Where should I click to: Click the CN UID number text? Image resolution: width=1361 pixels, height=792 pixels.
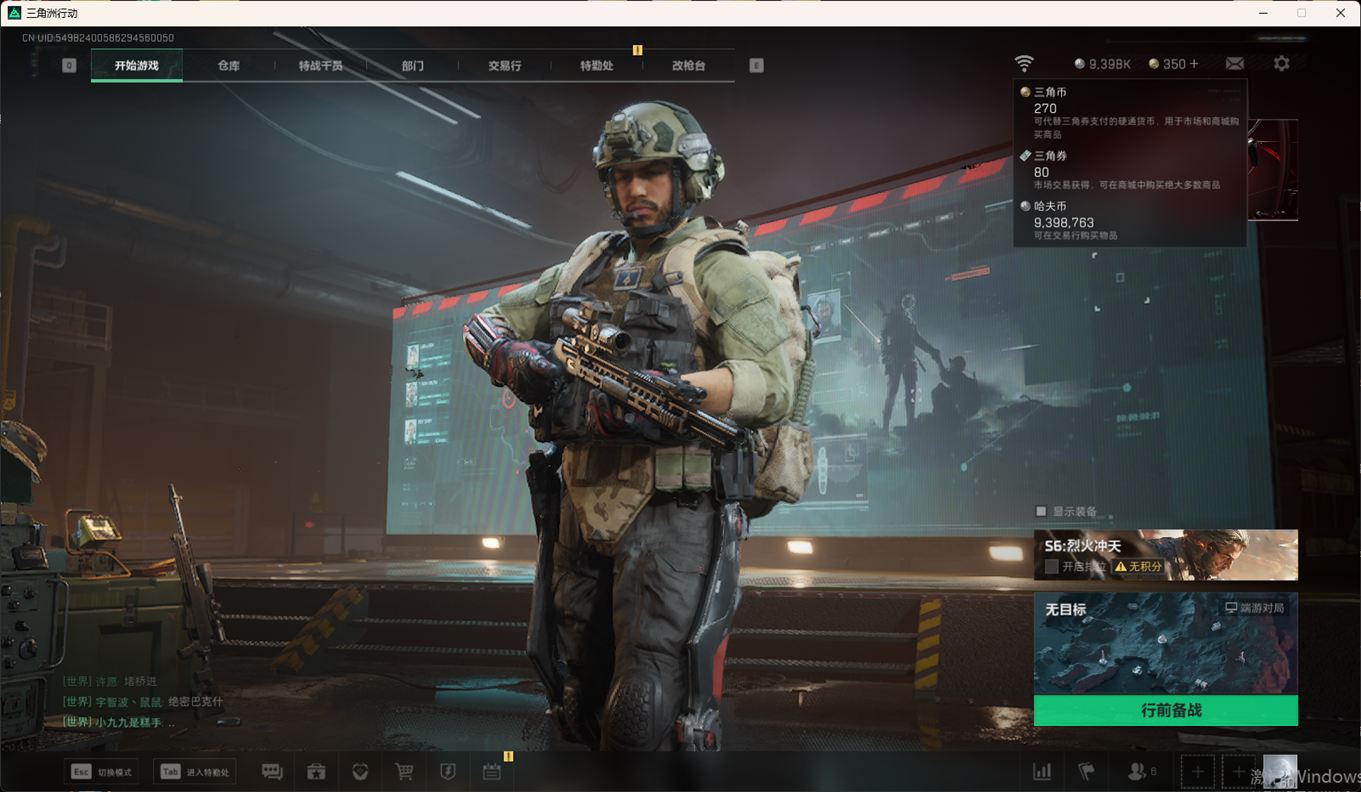tap(98, 38)
